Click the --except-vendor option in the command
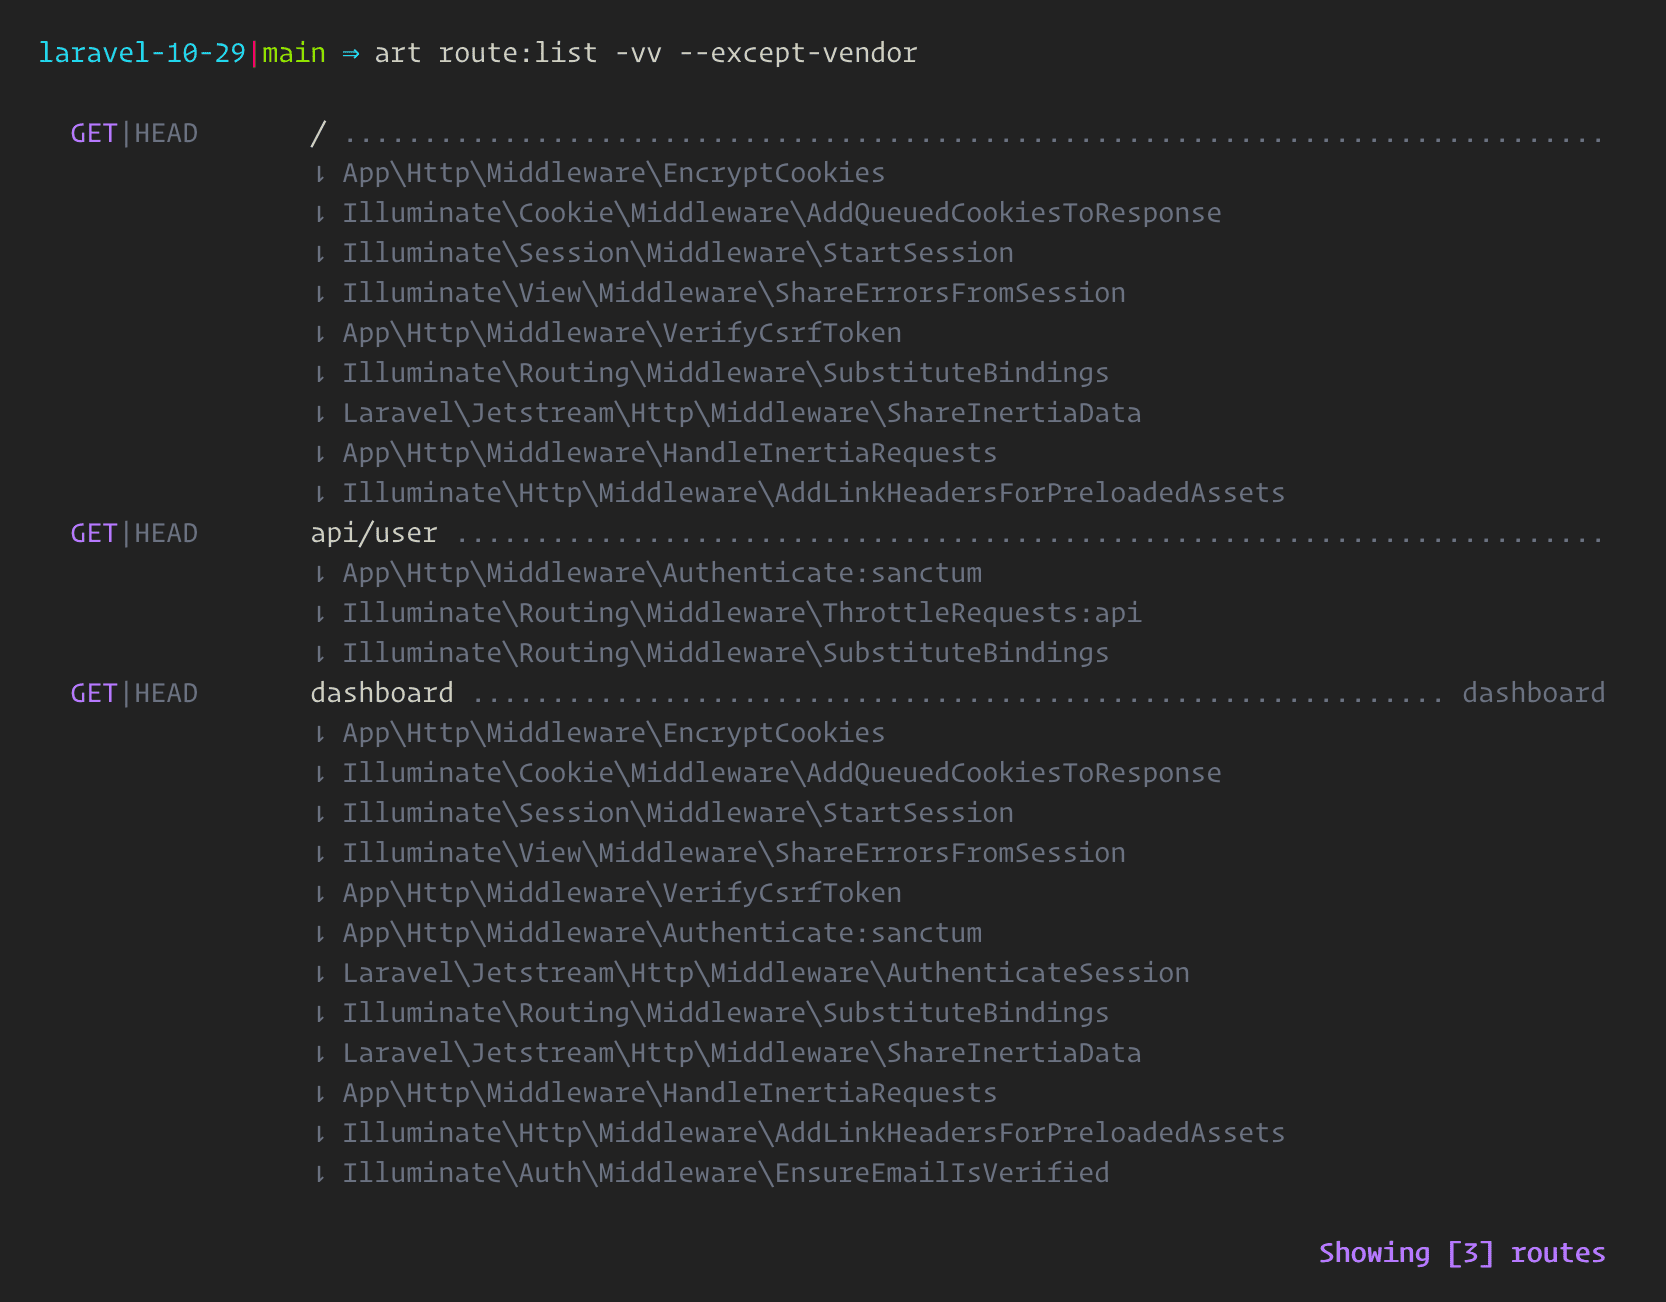 (x=797, y=53)
